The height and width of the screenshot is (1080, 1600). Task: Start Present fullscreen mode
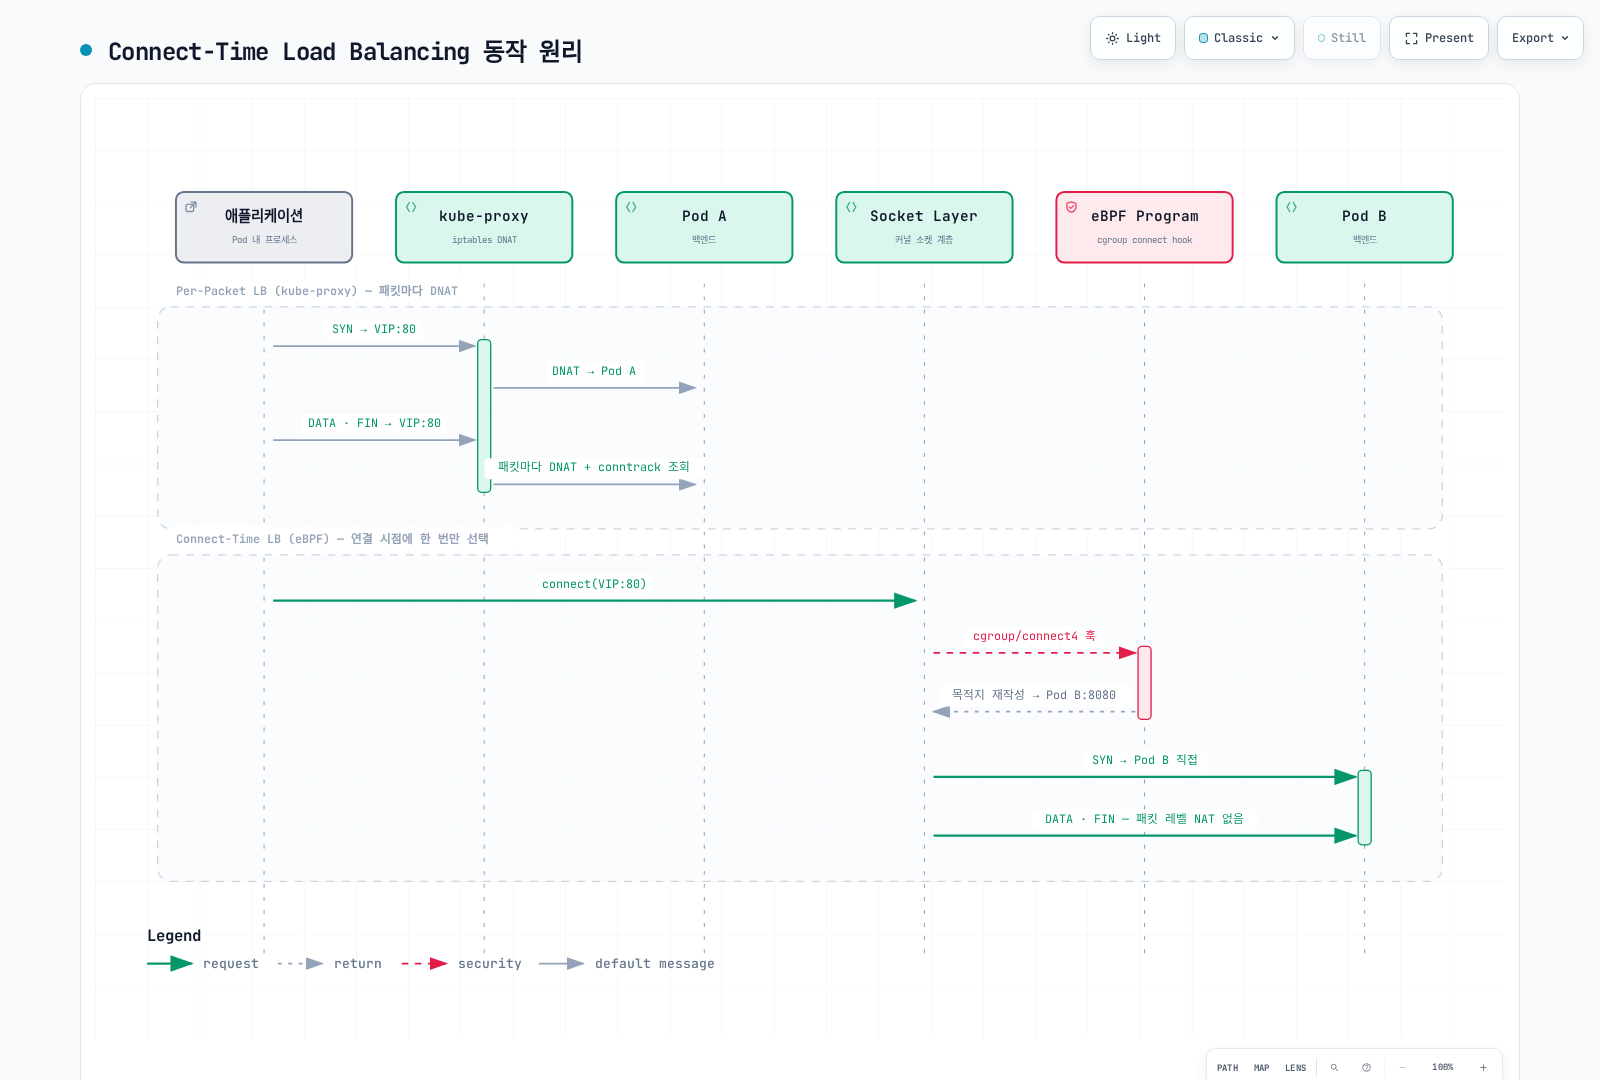coord(1439,38)
